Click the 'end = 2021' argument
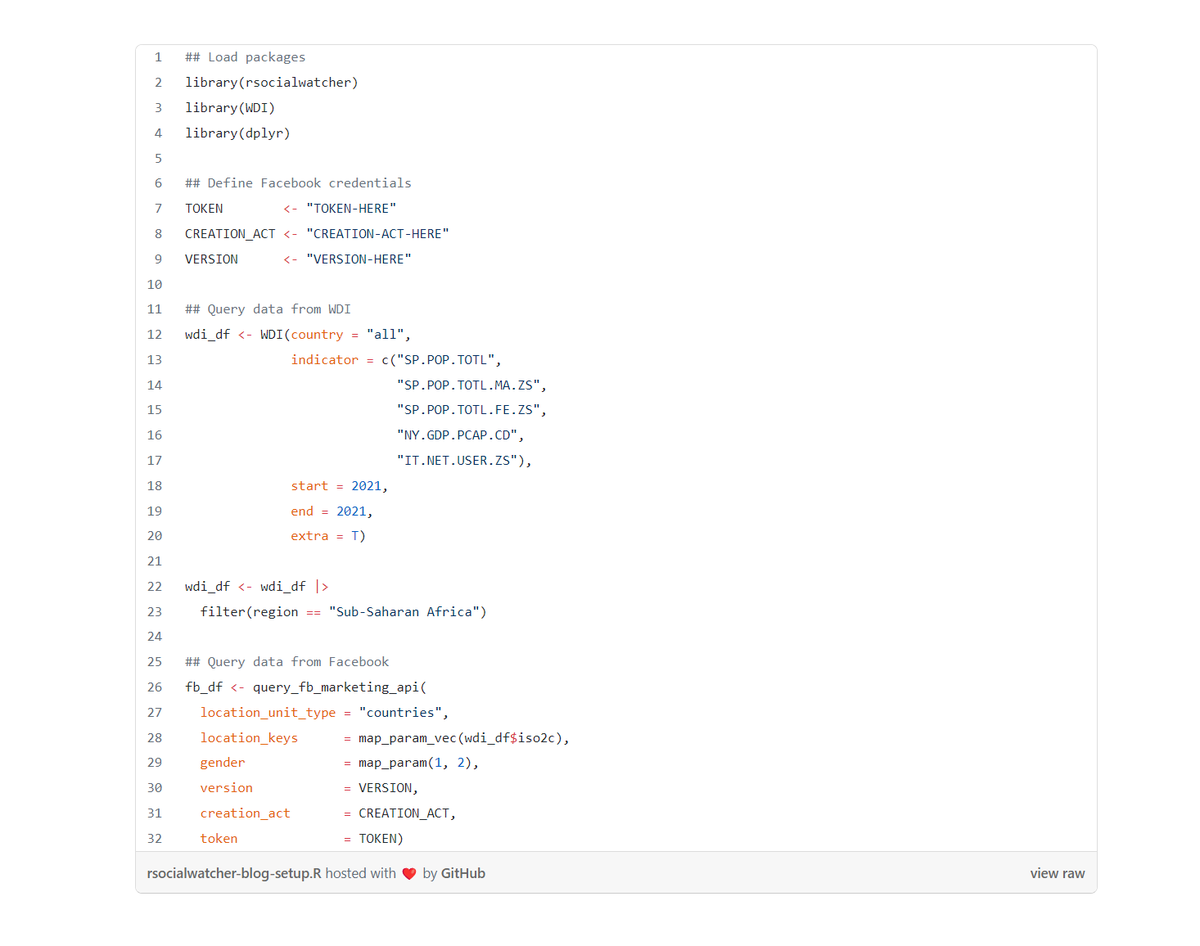 tap(329, 511)
